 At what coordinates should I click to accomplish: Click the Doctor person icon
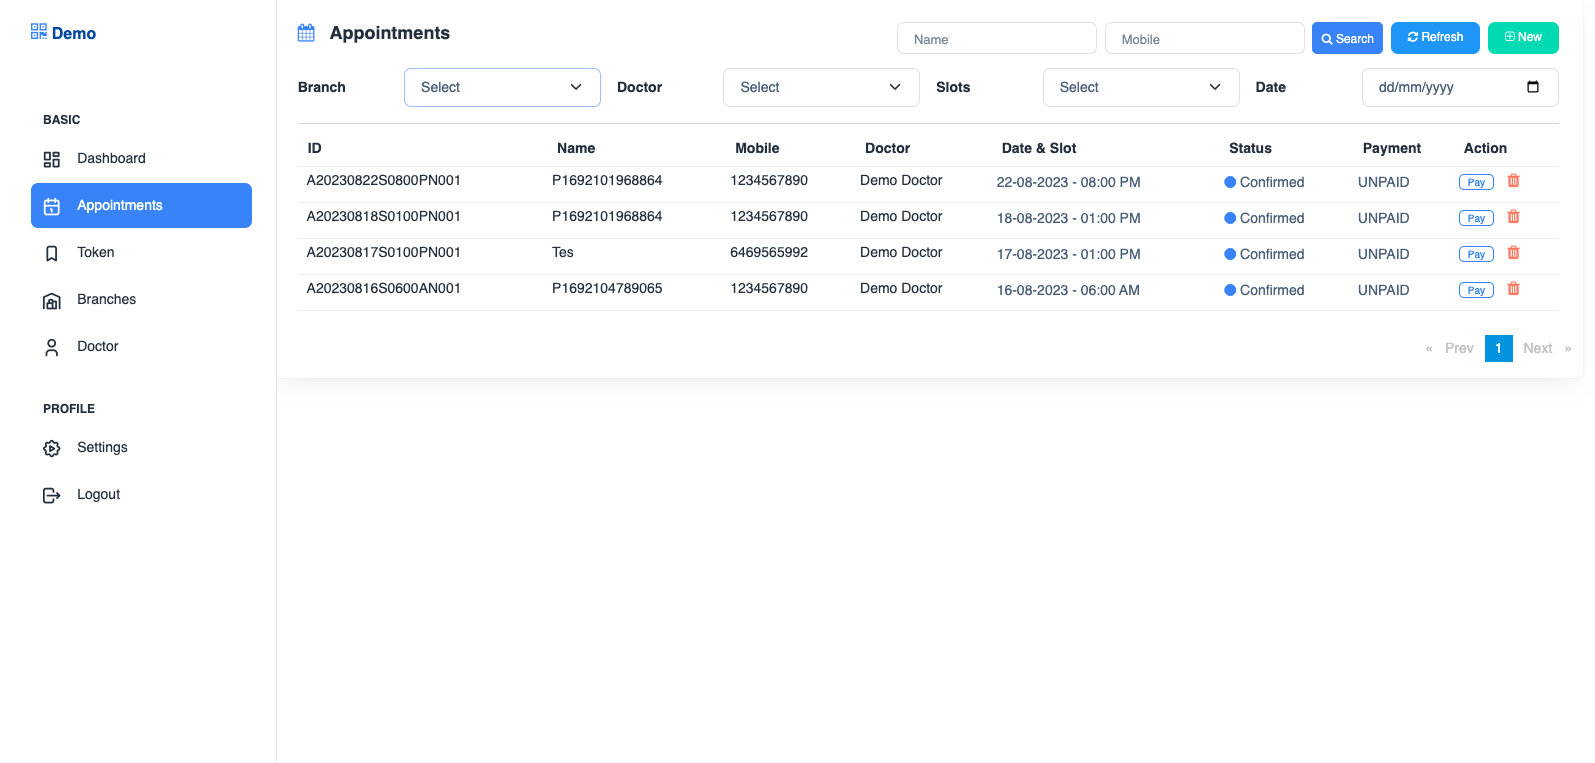coord(52,347)
